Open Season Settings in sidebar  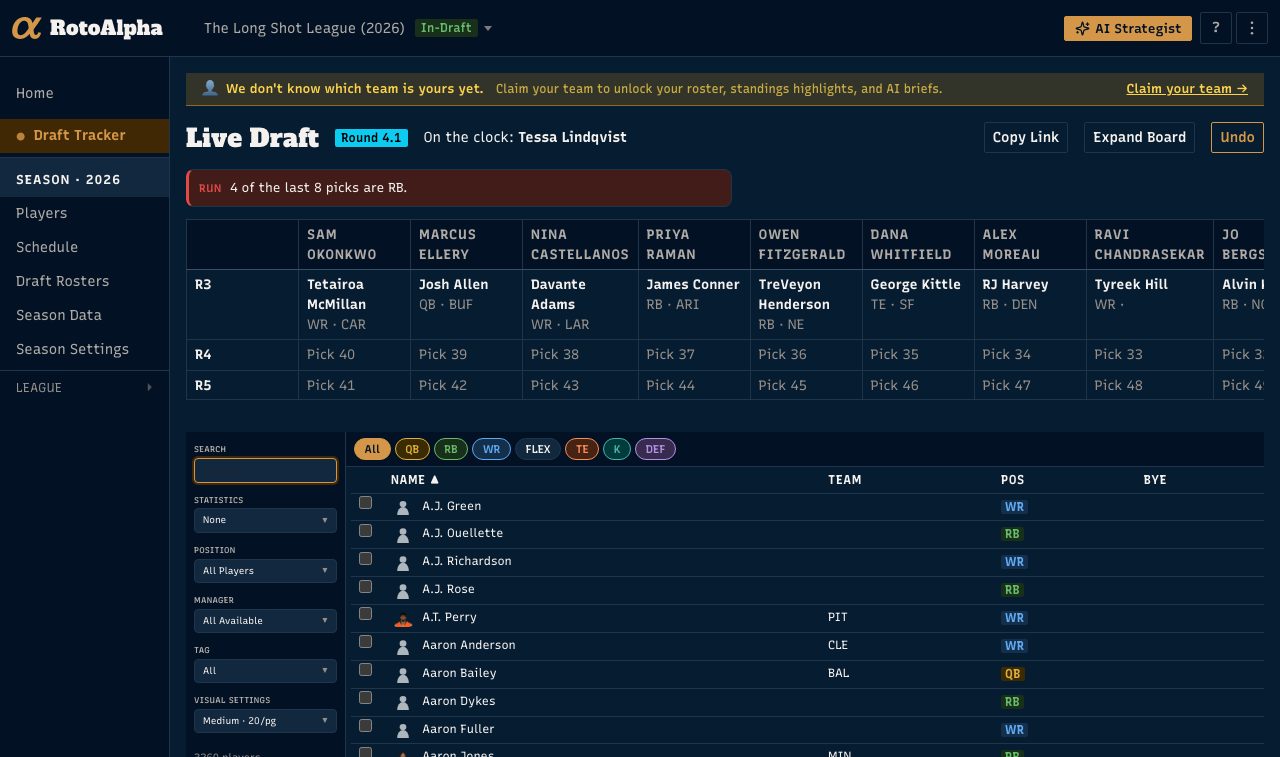(85, 349)
